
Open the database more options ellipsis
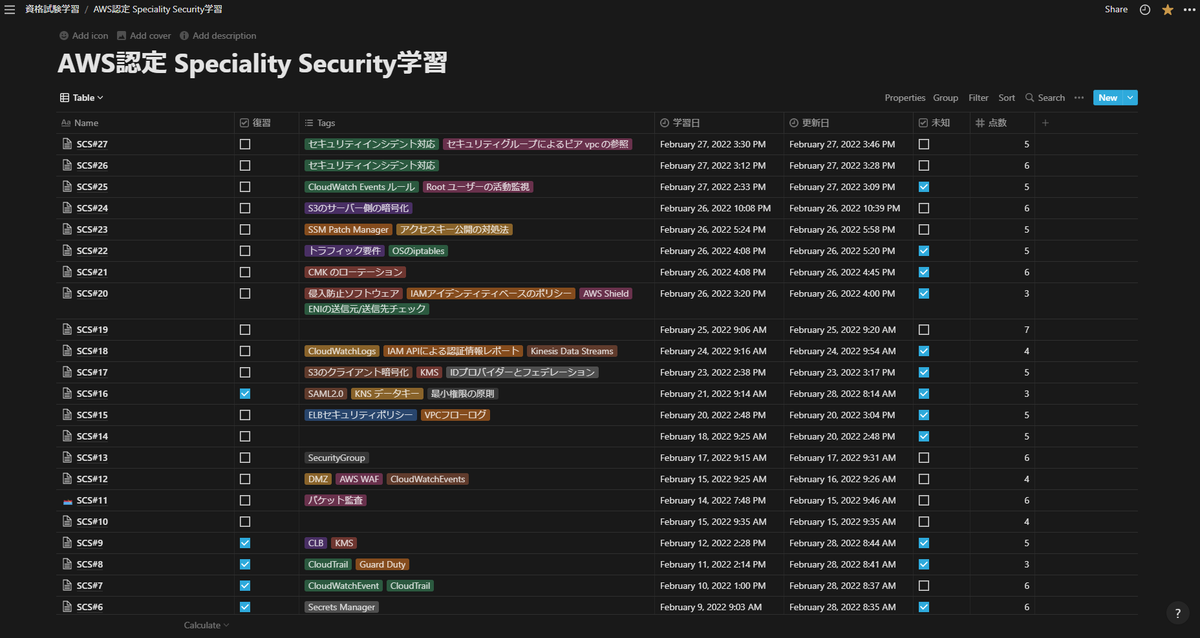1079,98
